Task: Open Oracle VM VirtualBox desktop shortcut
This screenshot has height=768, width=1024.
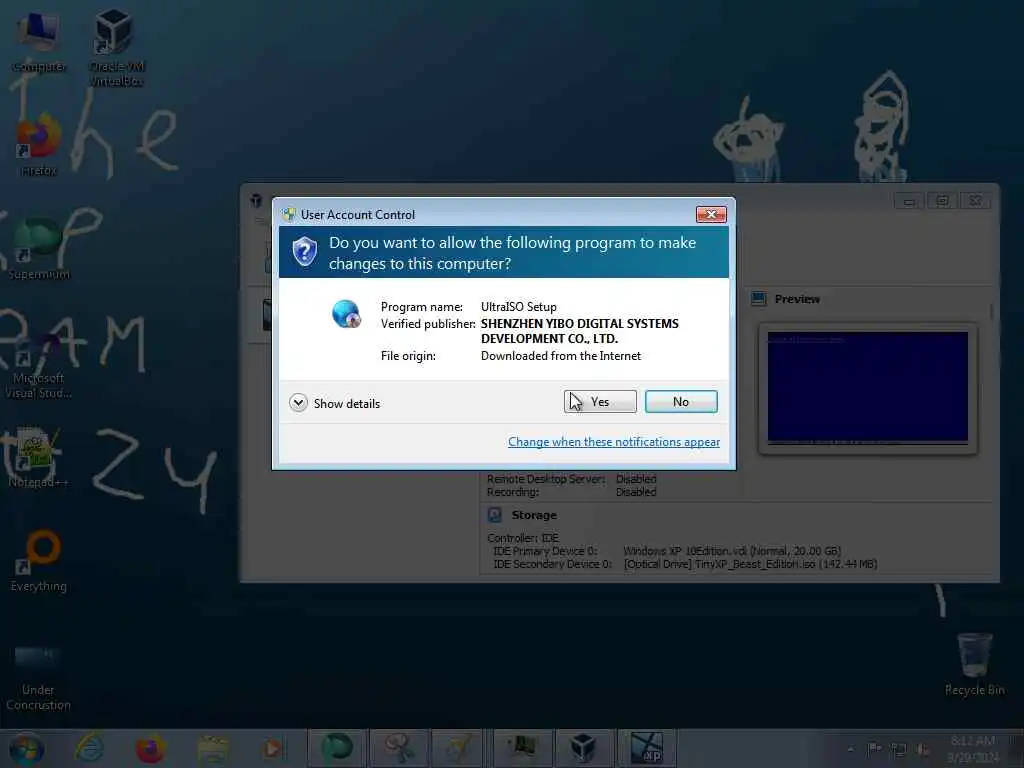Action: pos(116,49)
